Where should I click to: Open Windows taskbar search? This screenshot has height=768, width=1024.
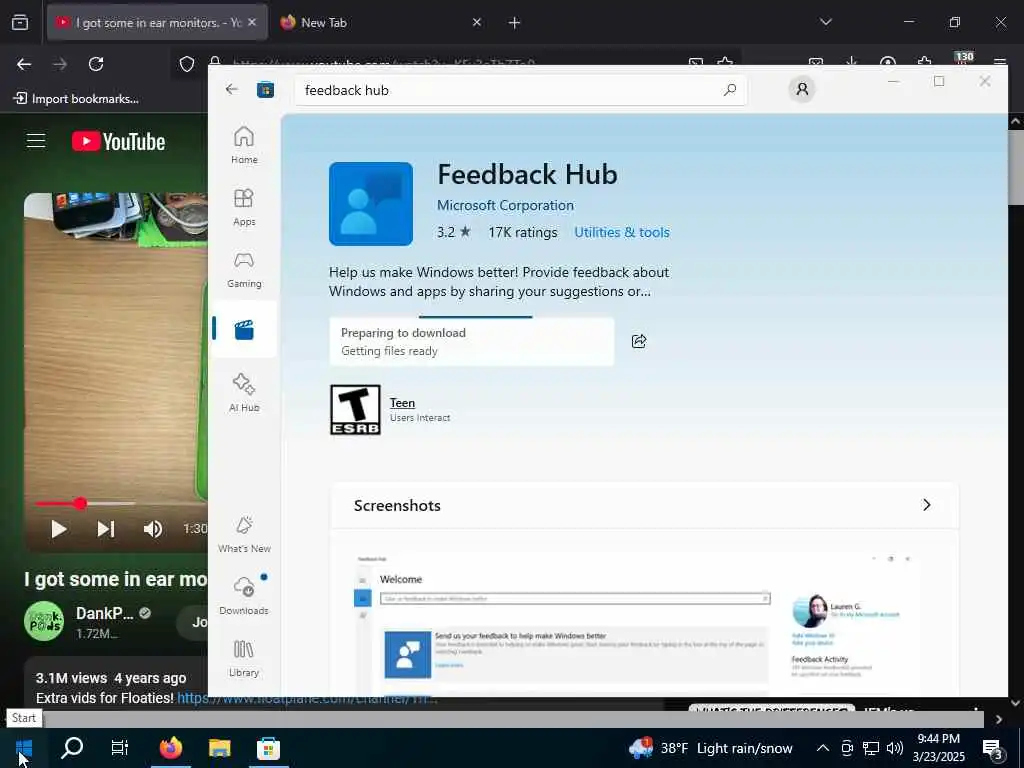[x=72, y=748]
